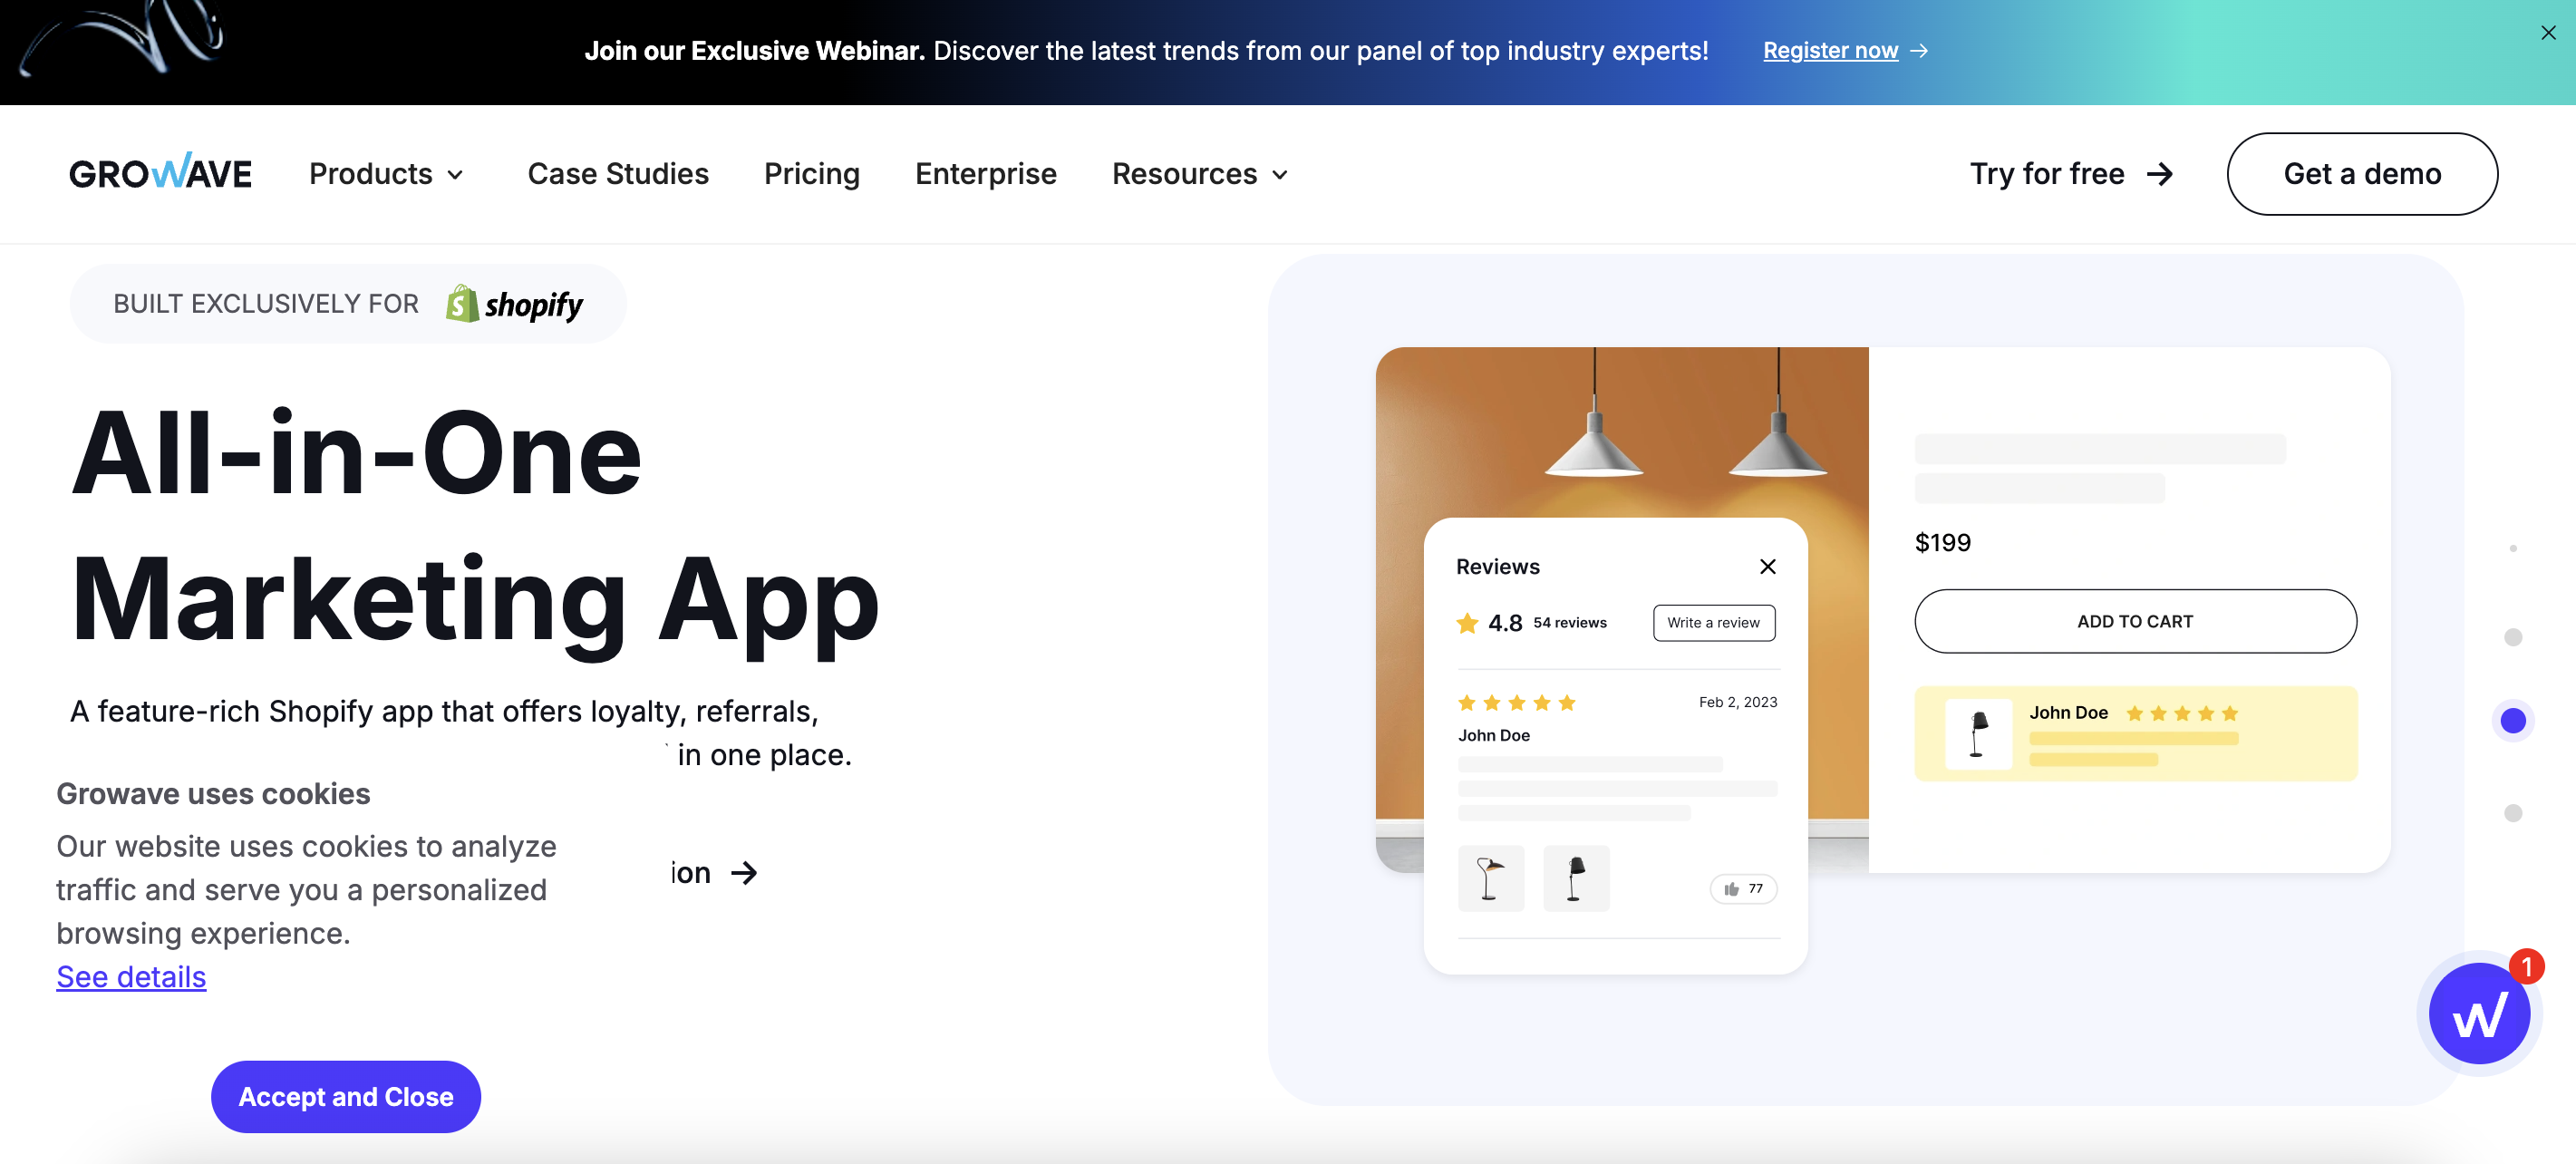Click Accept and Close cookies button
The width and height of the screenshot is (2576, 1164).
[x=345, y=1096]
